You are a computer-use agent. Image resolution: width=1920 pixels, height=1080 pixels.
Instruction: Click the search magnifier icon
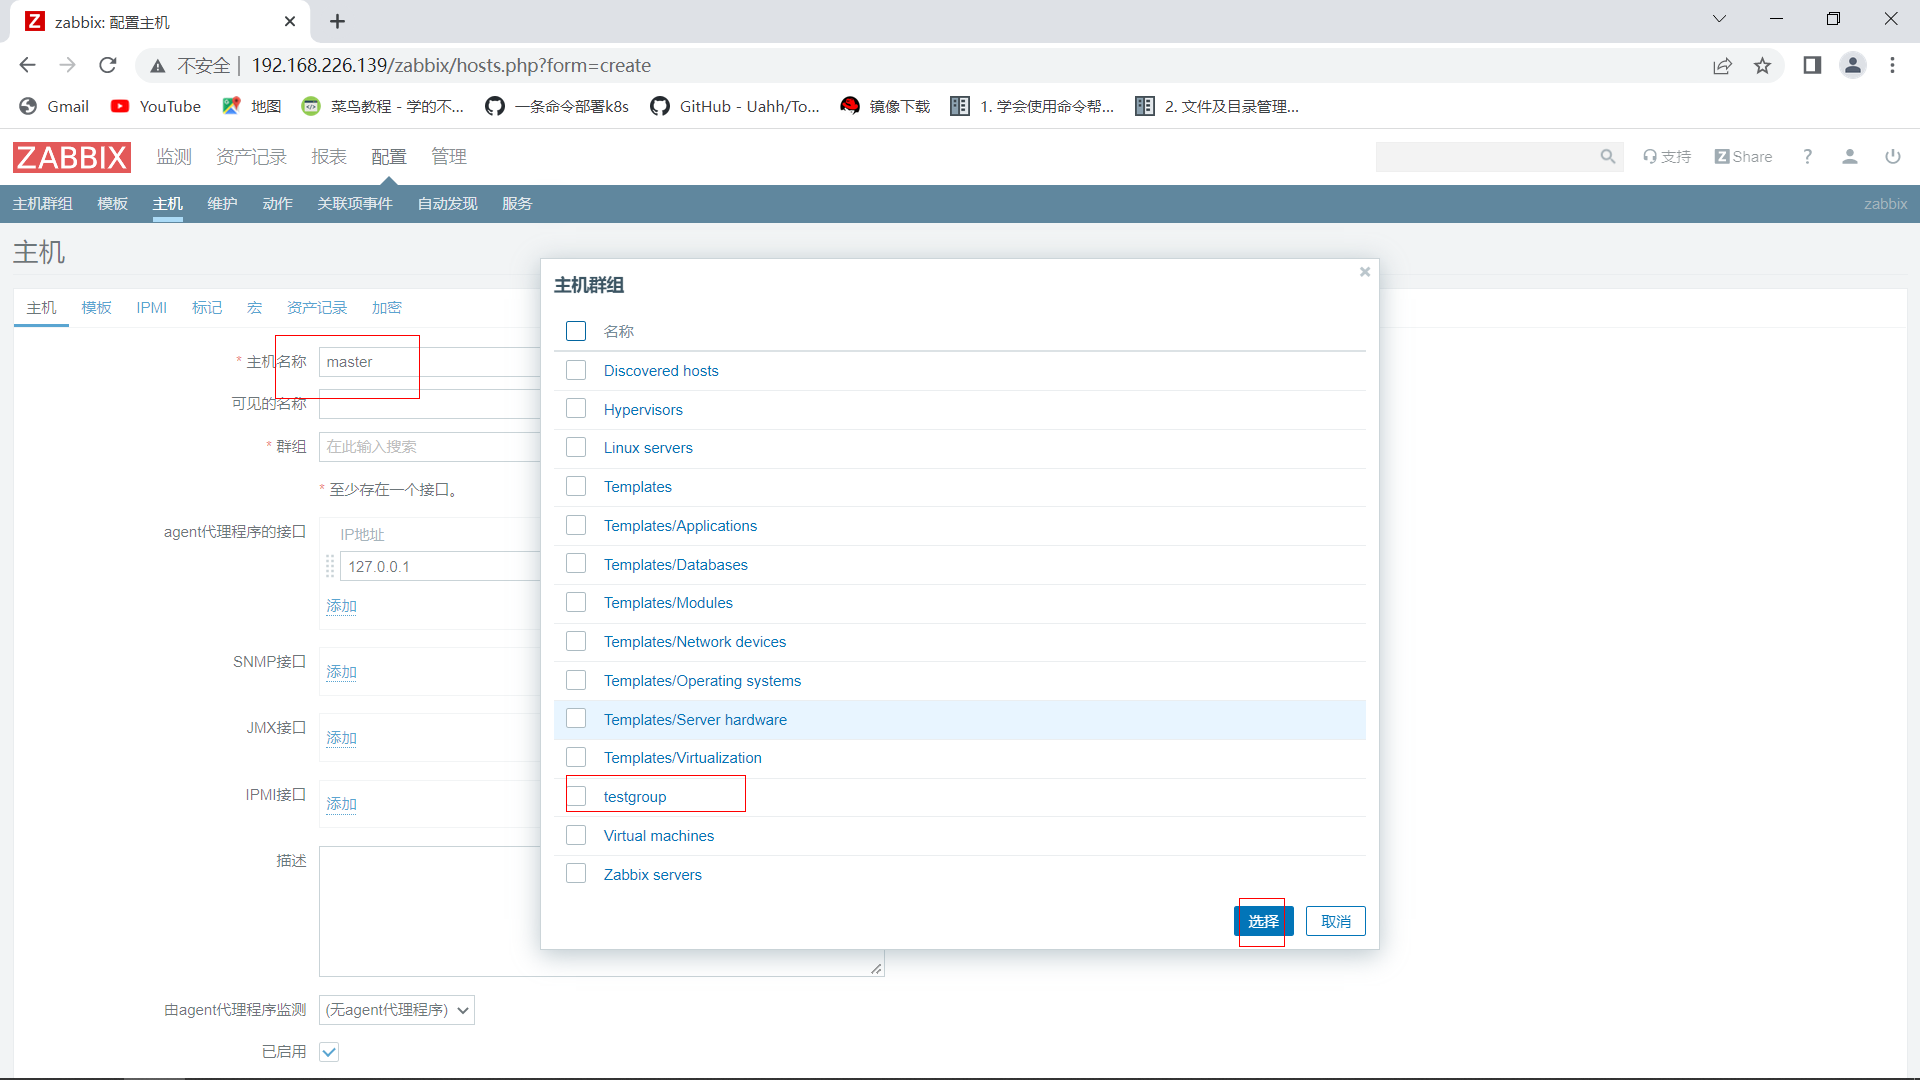click(x=1607, y=157)
